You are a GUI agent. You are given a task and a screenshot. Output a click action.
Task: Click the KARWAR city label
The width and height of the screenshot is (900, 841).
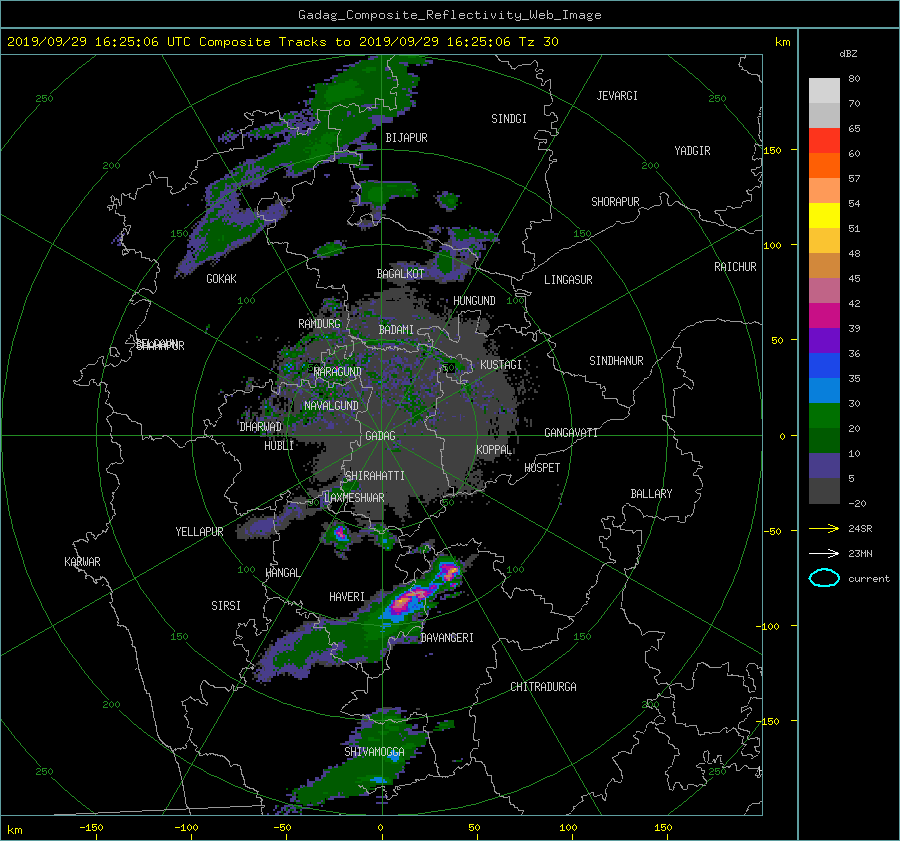[x=82, y=561]
